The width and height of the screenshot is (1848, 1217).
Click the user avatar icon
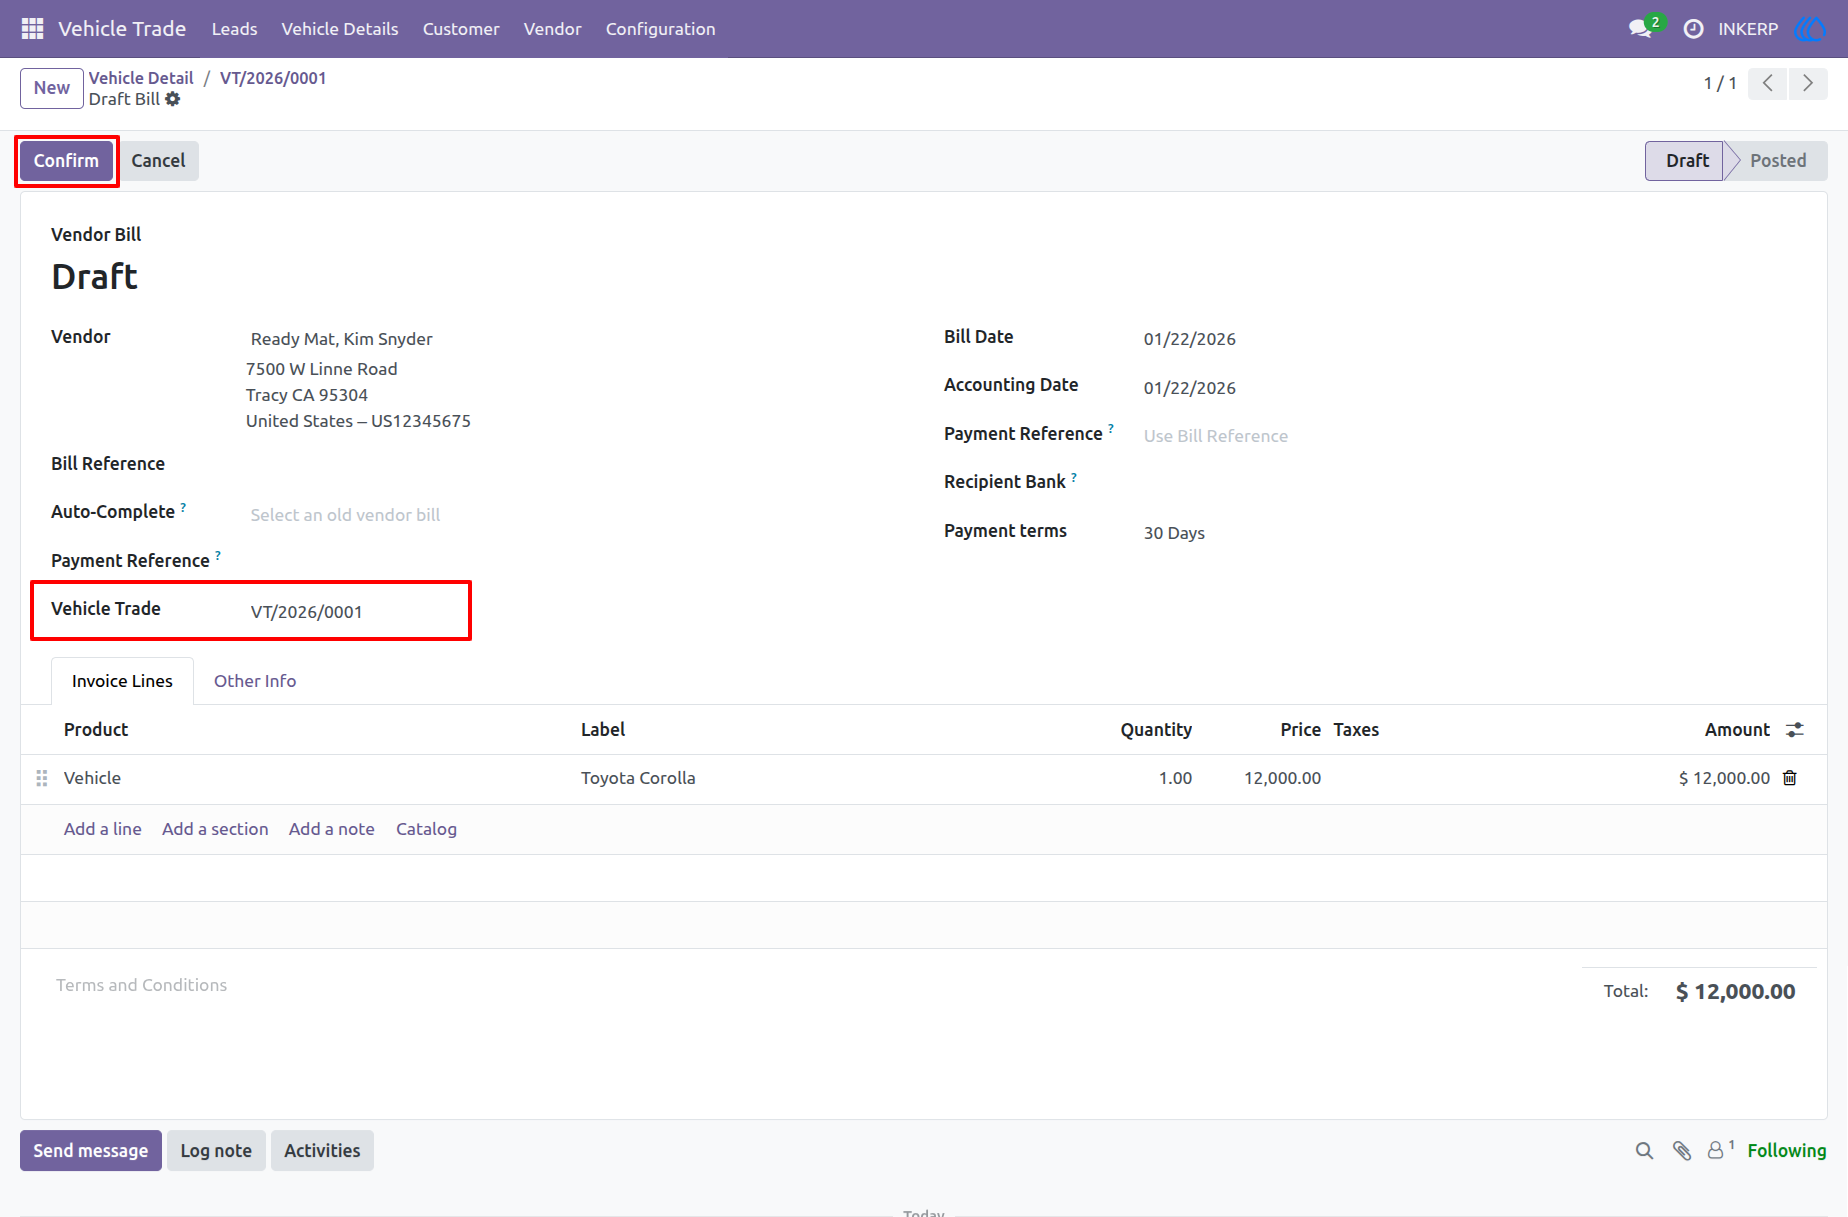1810,29
